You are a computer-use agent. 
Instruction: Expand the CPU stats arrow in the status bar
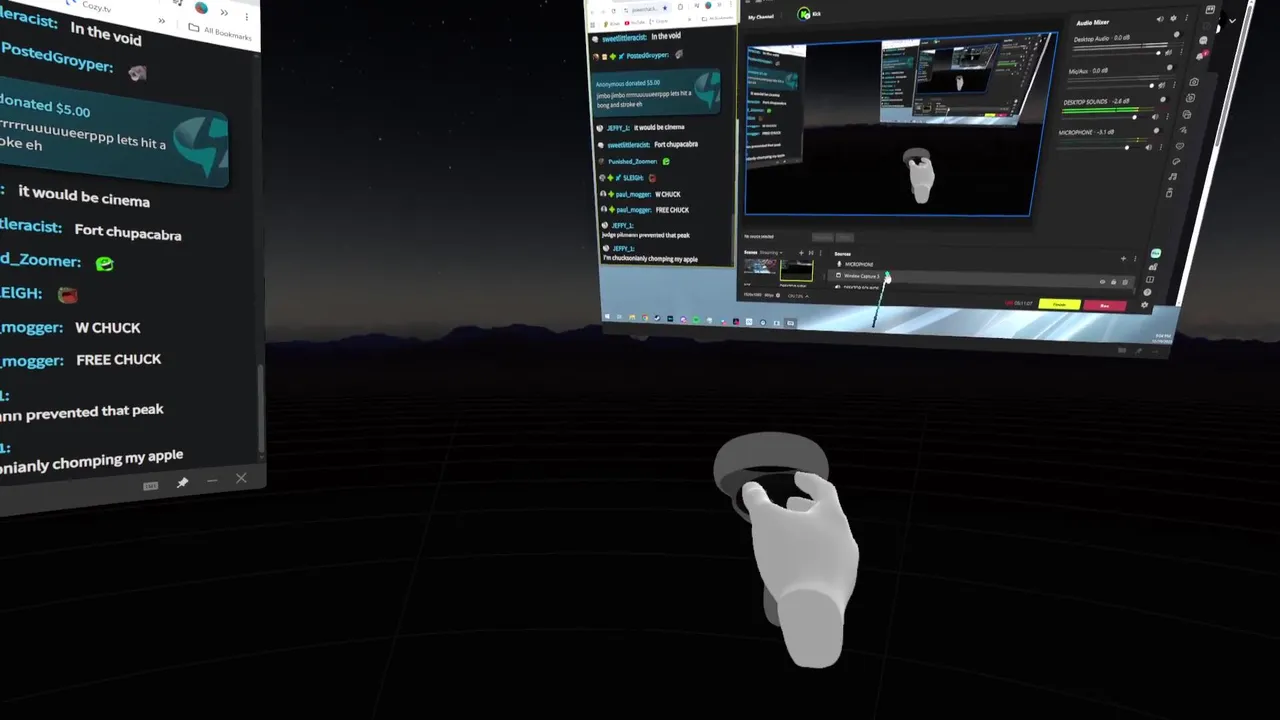coord(807,296)
